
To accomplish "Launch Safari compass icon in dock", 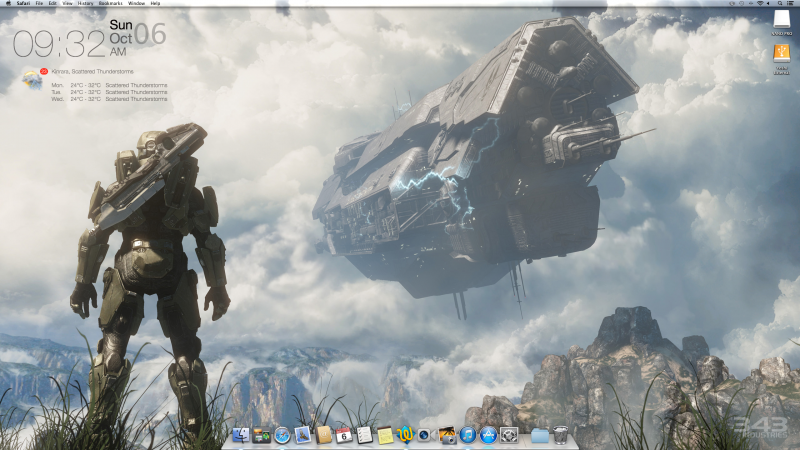I will tap(282, 435).
